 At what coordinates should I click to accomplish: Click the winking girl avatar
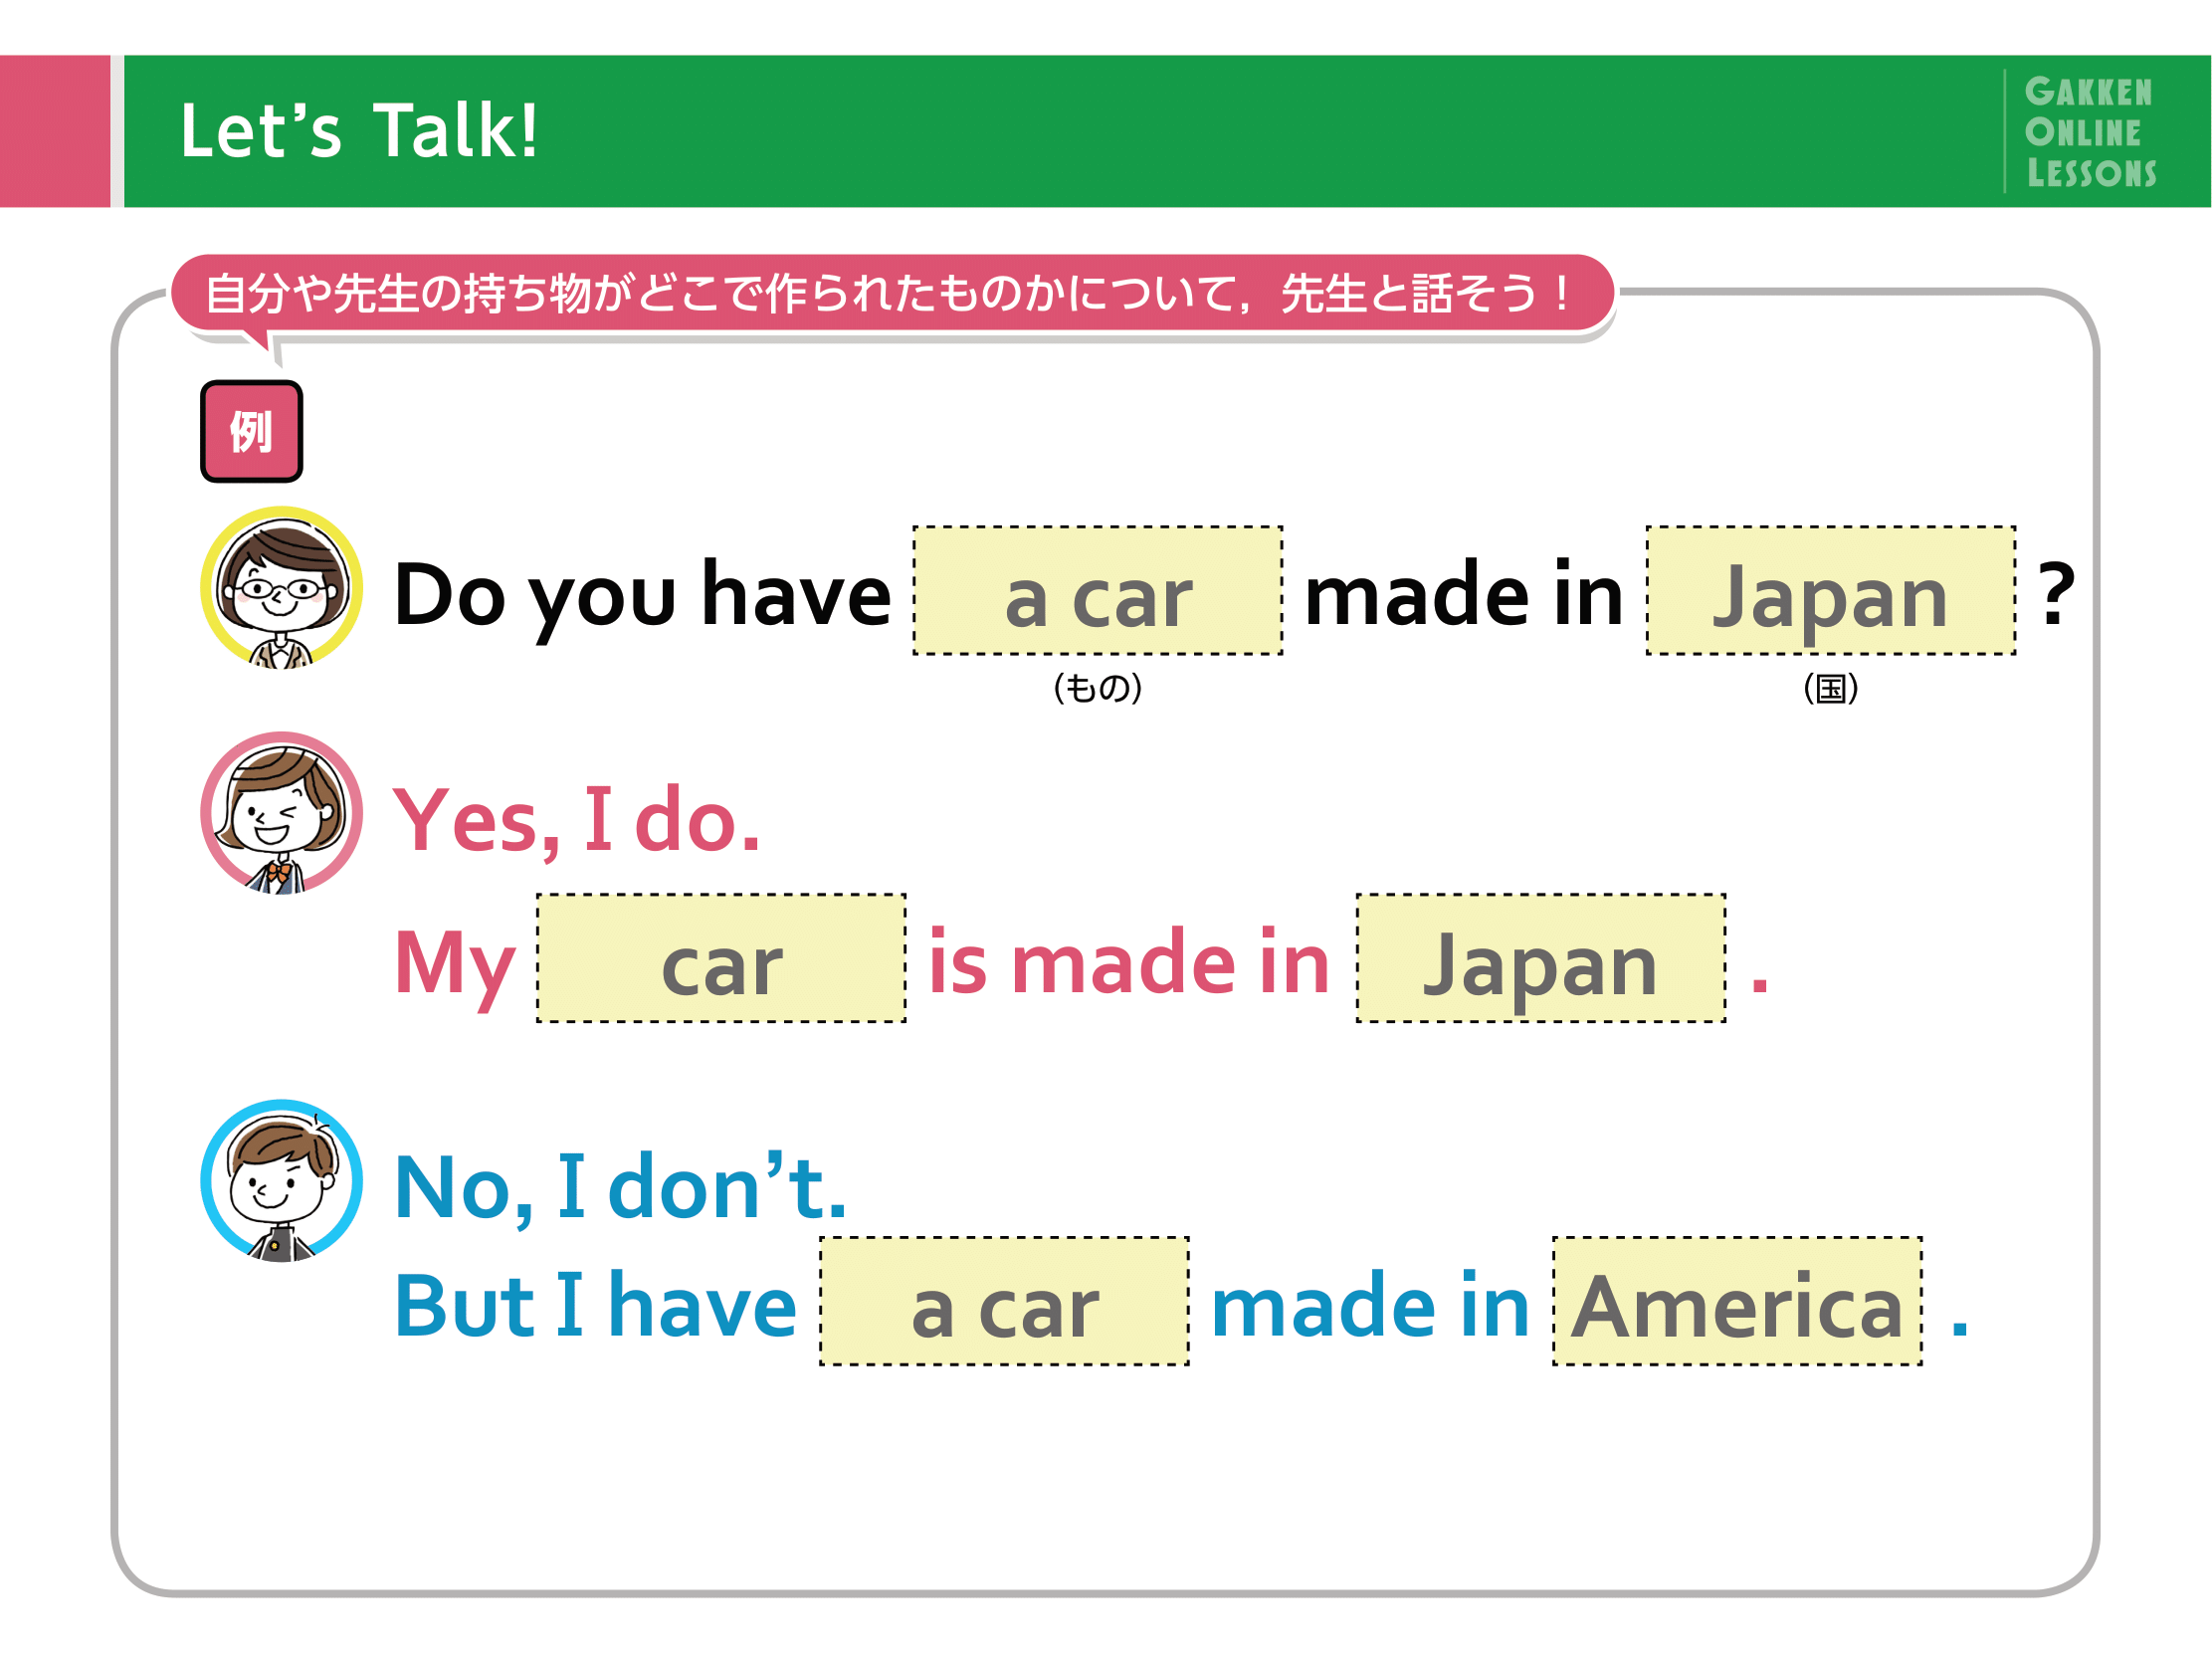281,813
